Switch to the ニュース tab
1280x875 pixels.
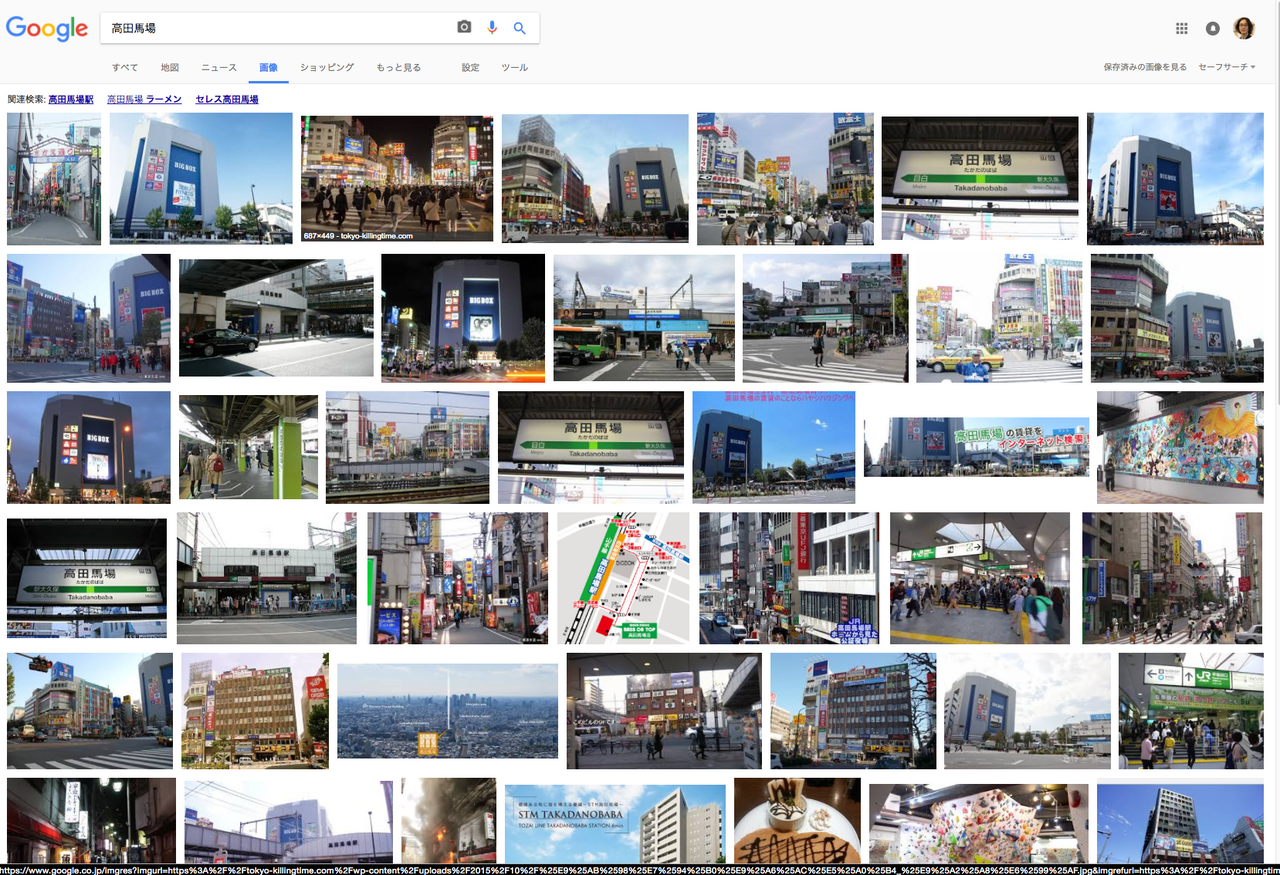(219, 68)
